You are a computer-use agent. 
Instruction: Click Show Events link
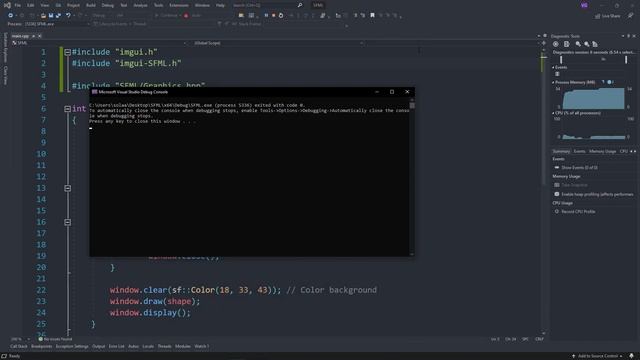point(580,168)
